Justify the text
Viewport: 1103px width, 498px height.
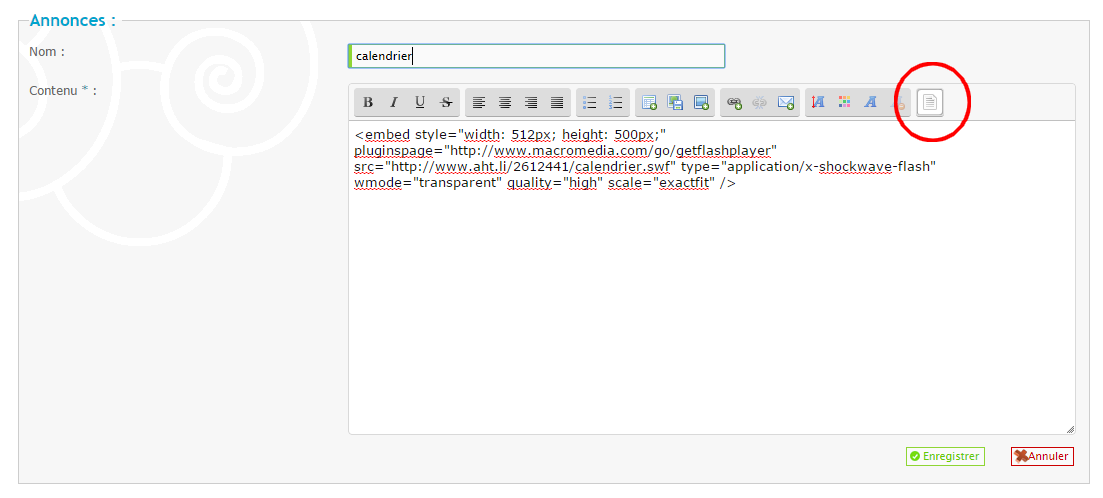coord(557,103)
